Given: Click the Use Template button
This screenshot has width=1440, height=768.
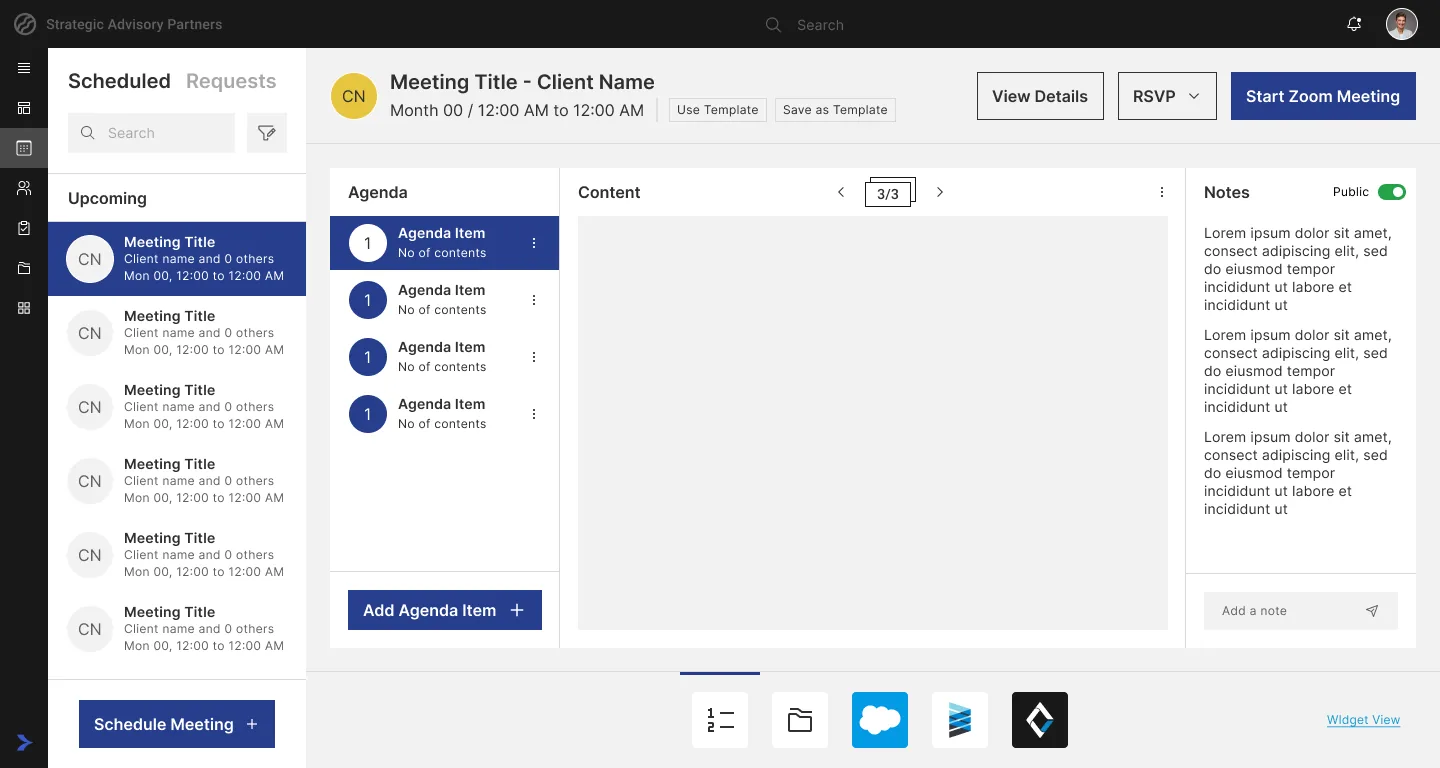Looking at the screenshot, I should pos(718,110).
